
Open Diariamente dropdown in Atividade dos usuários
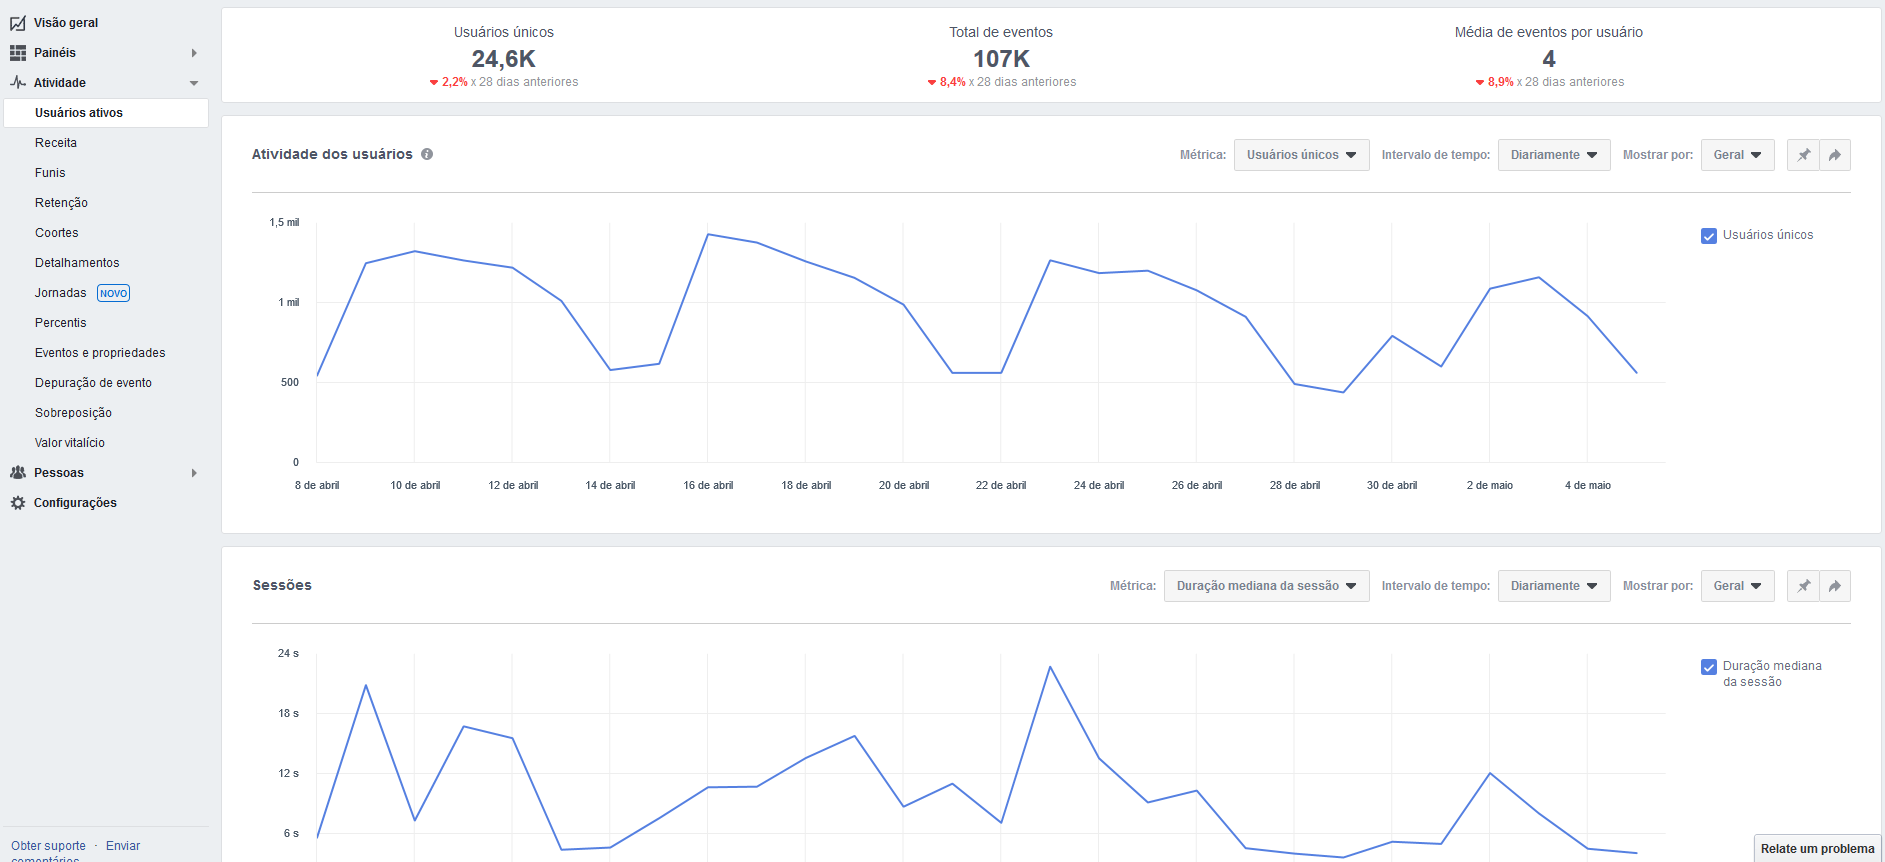(1554, 155)
